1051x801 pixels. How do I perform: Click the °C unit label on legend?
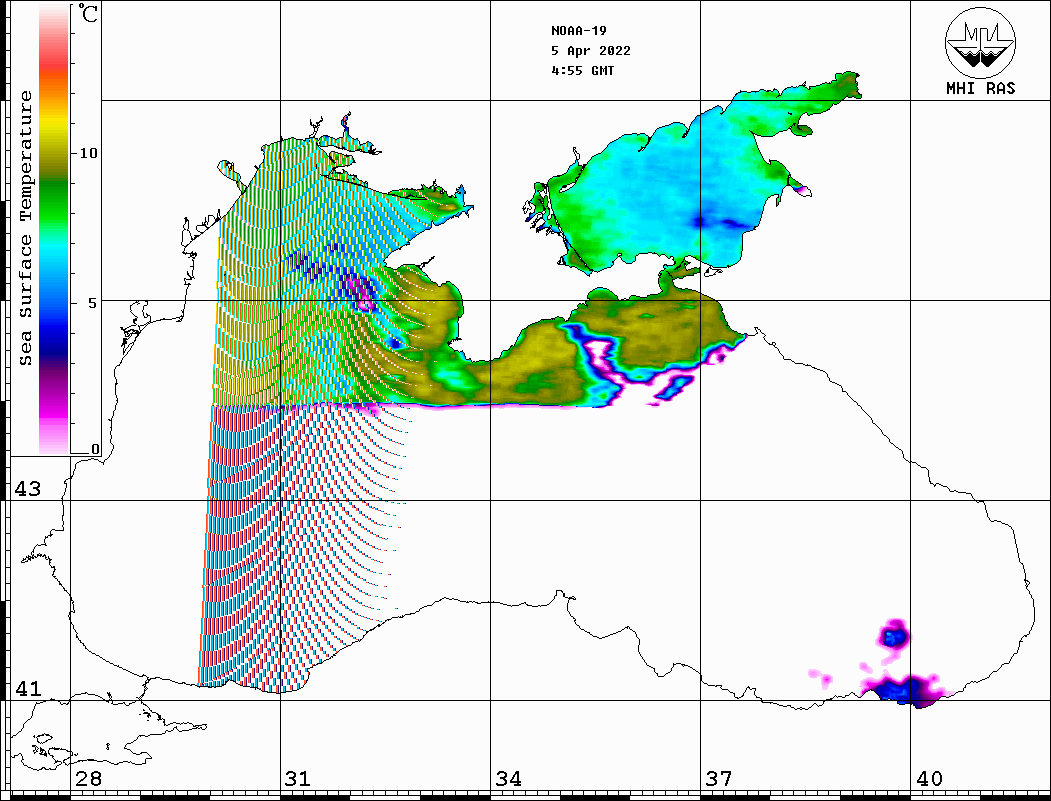[88, 13]
